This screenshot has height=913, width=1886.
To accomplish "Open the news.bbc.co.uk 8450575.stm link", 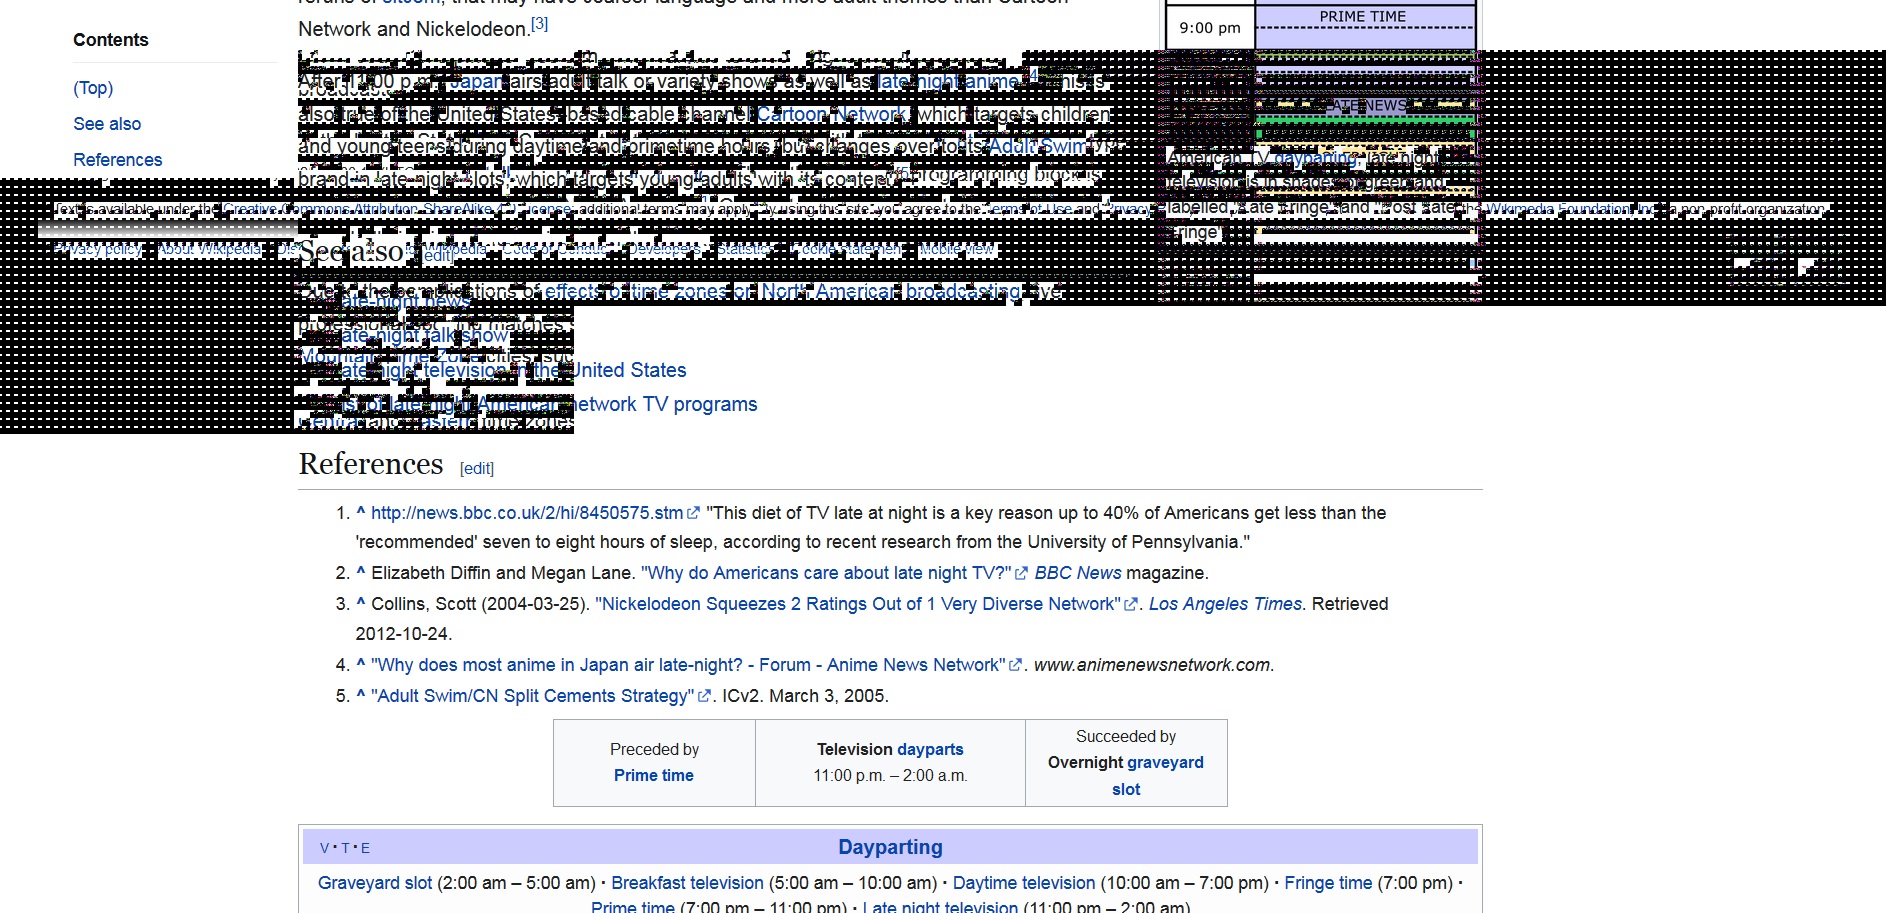I will (x=527, y=513).
